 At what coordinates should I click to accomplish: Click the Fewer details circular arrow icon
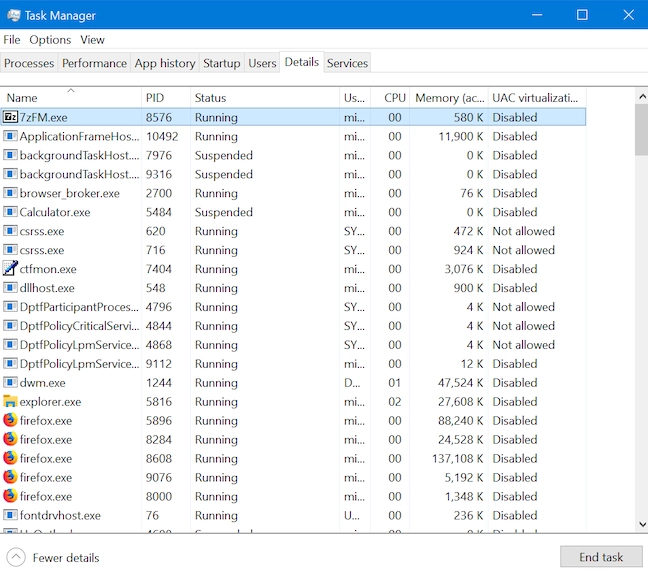pyautogui.click(x=16, y=557)
